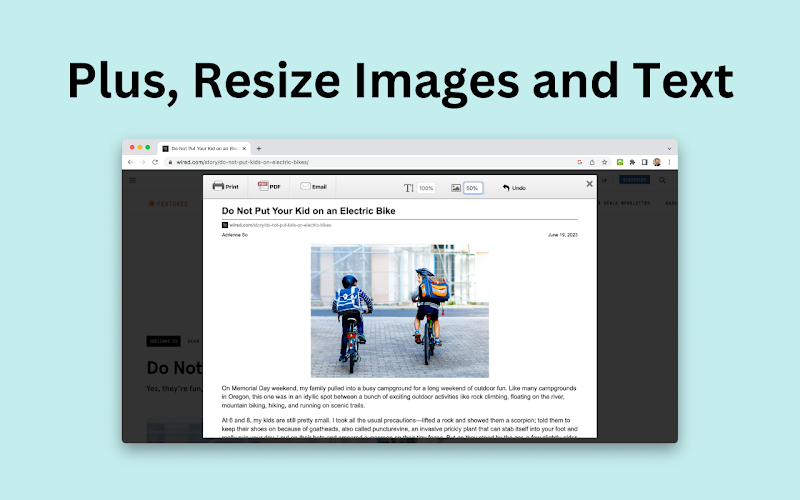Open Wired hamburger menu icon
Screen dimensions: 800x500
coord(133,180)
